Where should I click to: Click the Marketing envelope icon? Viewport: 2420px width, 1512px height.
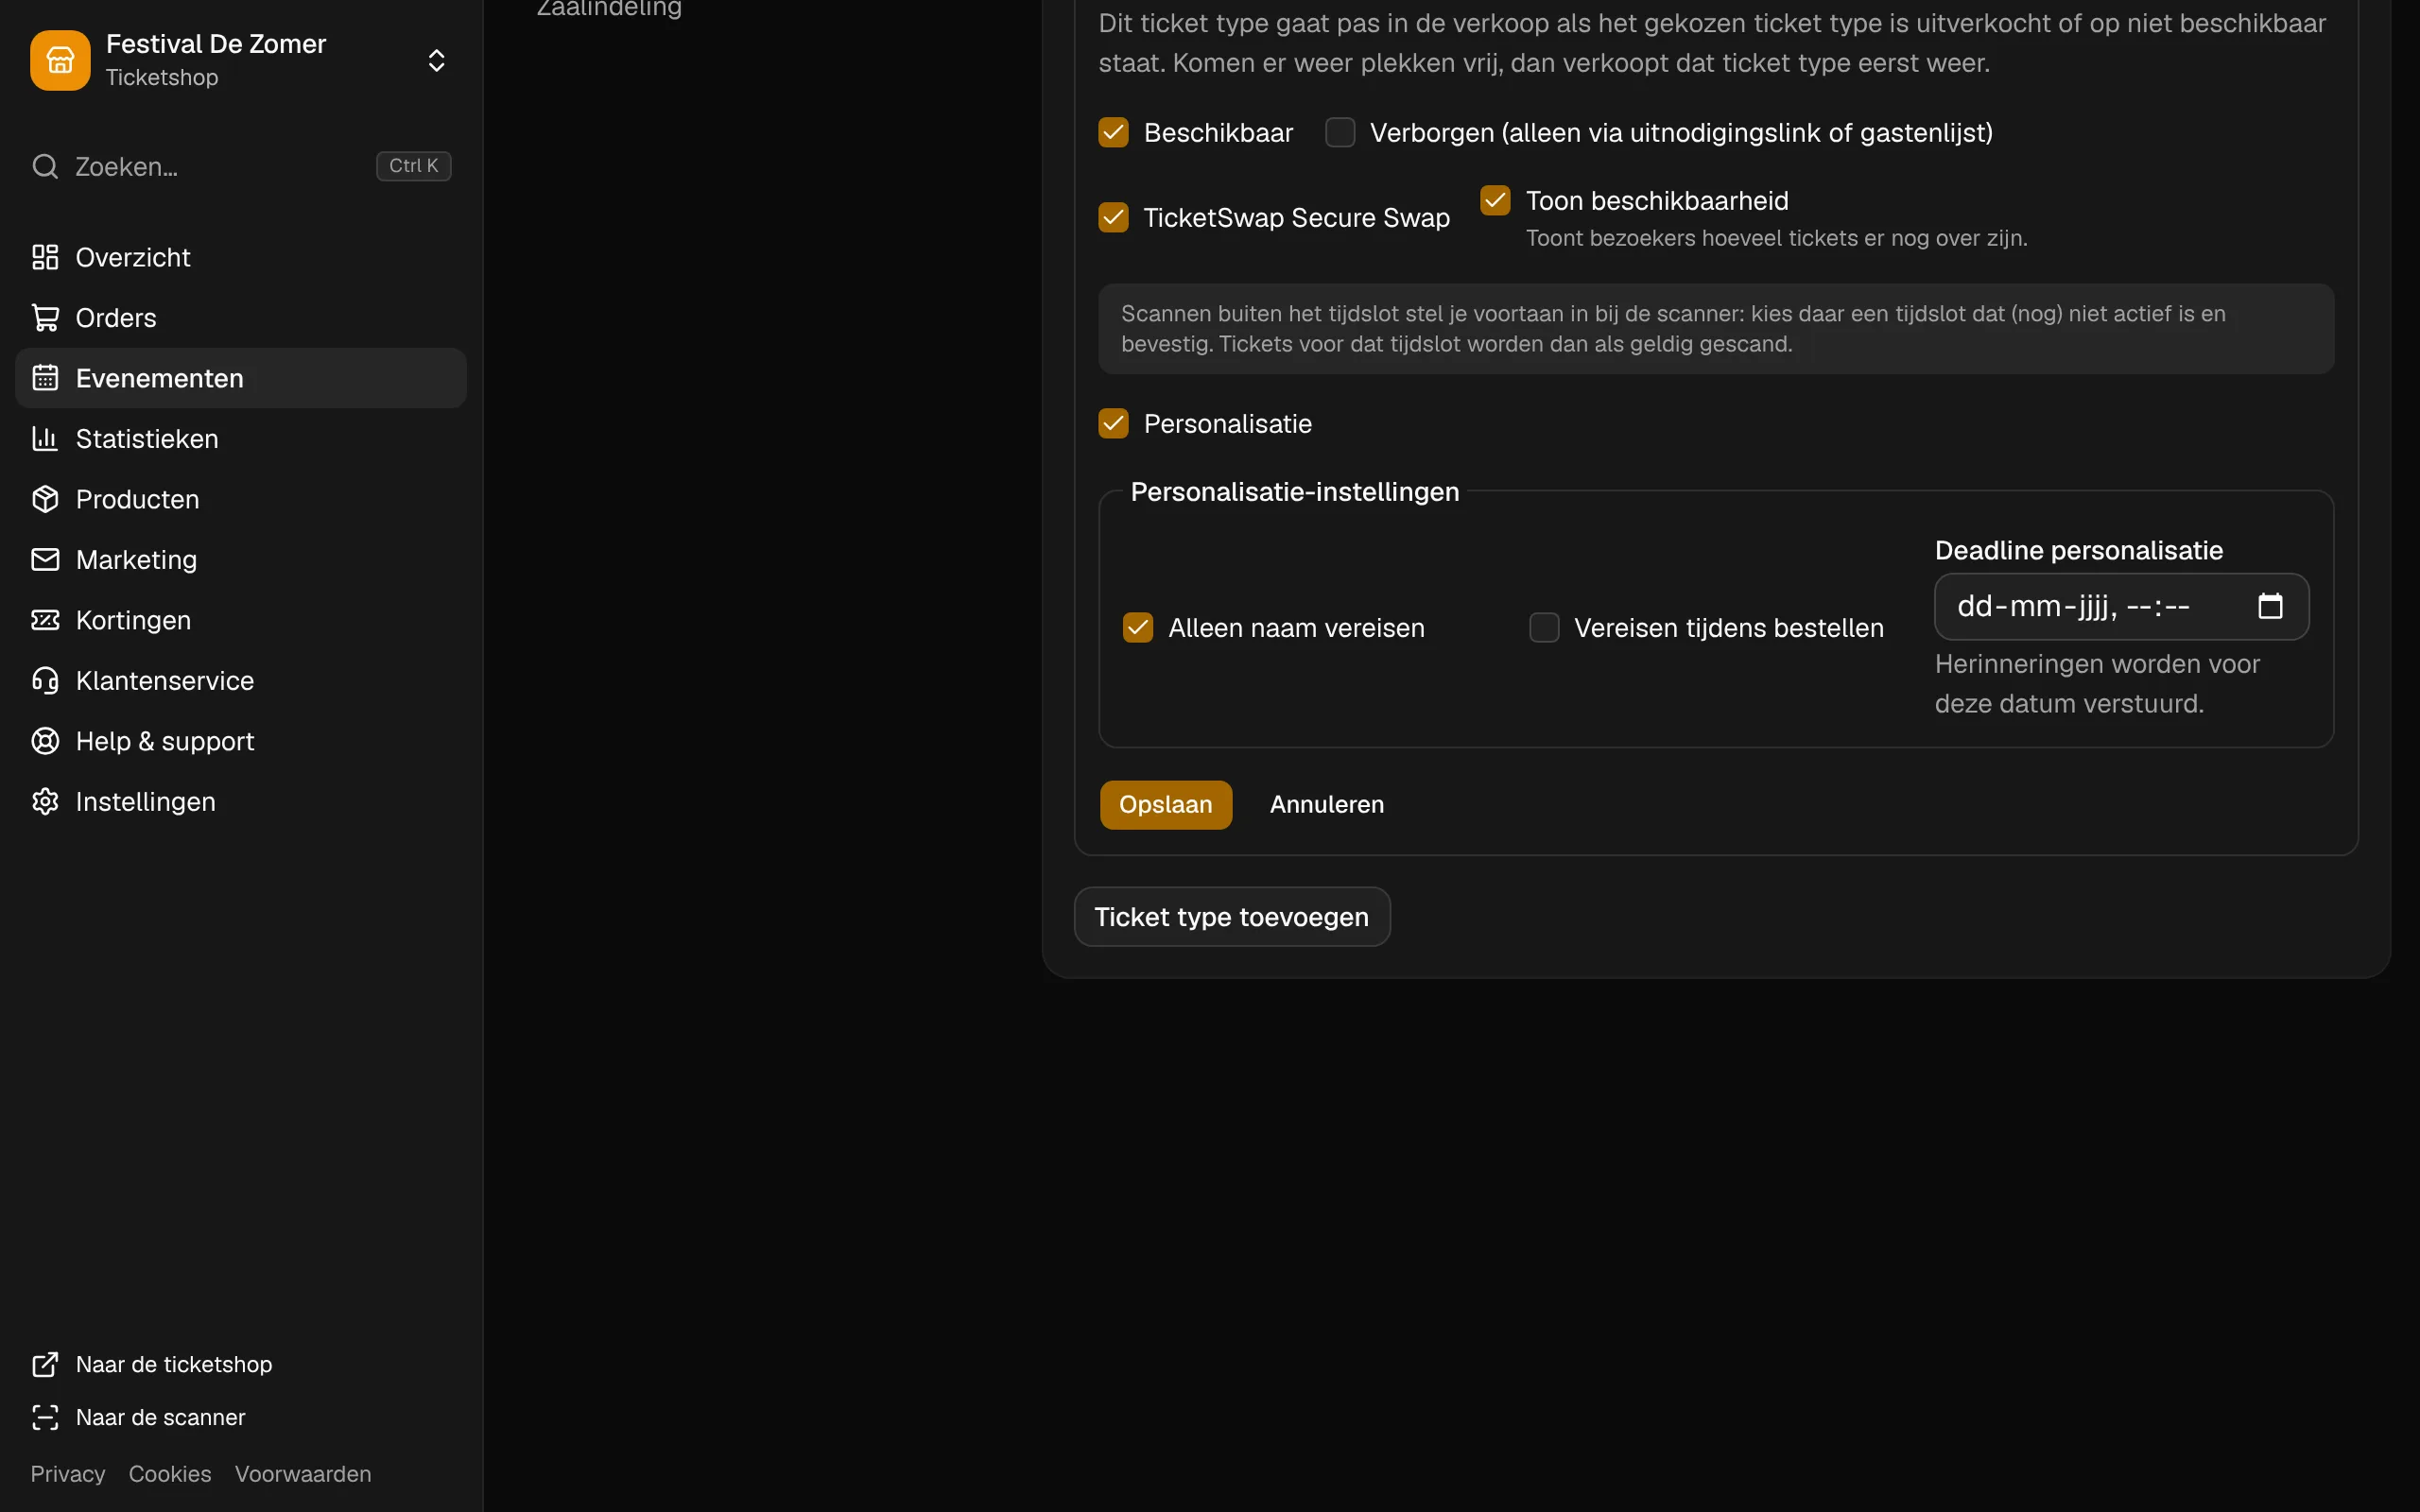pyautogui.click(x=45, y=560)
